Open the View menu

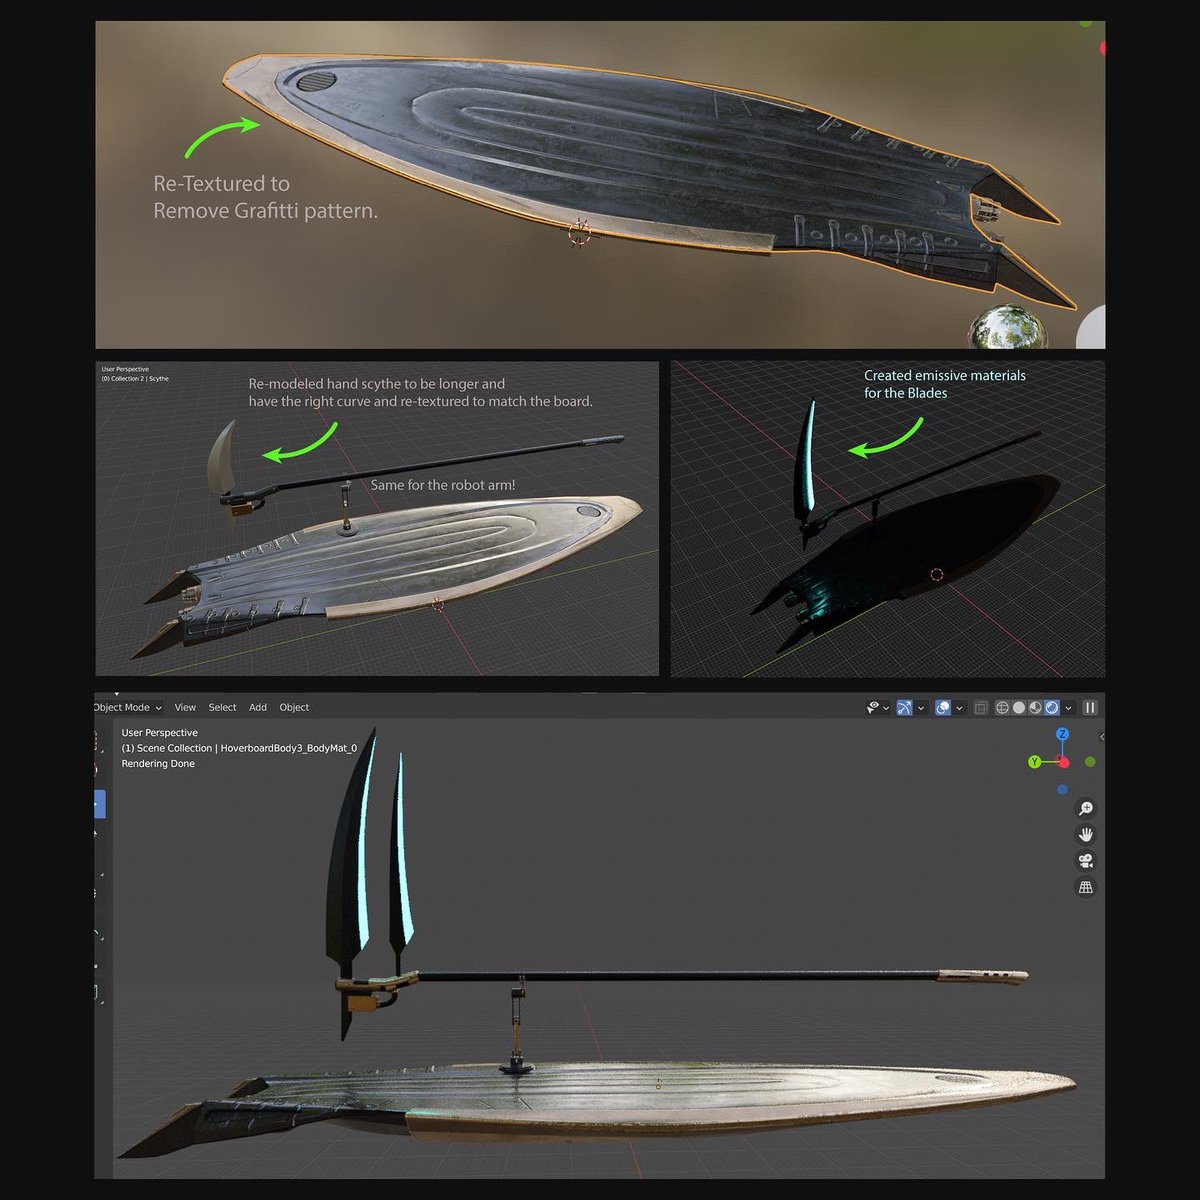pos(185,707)
